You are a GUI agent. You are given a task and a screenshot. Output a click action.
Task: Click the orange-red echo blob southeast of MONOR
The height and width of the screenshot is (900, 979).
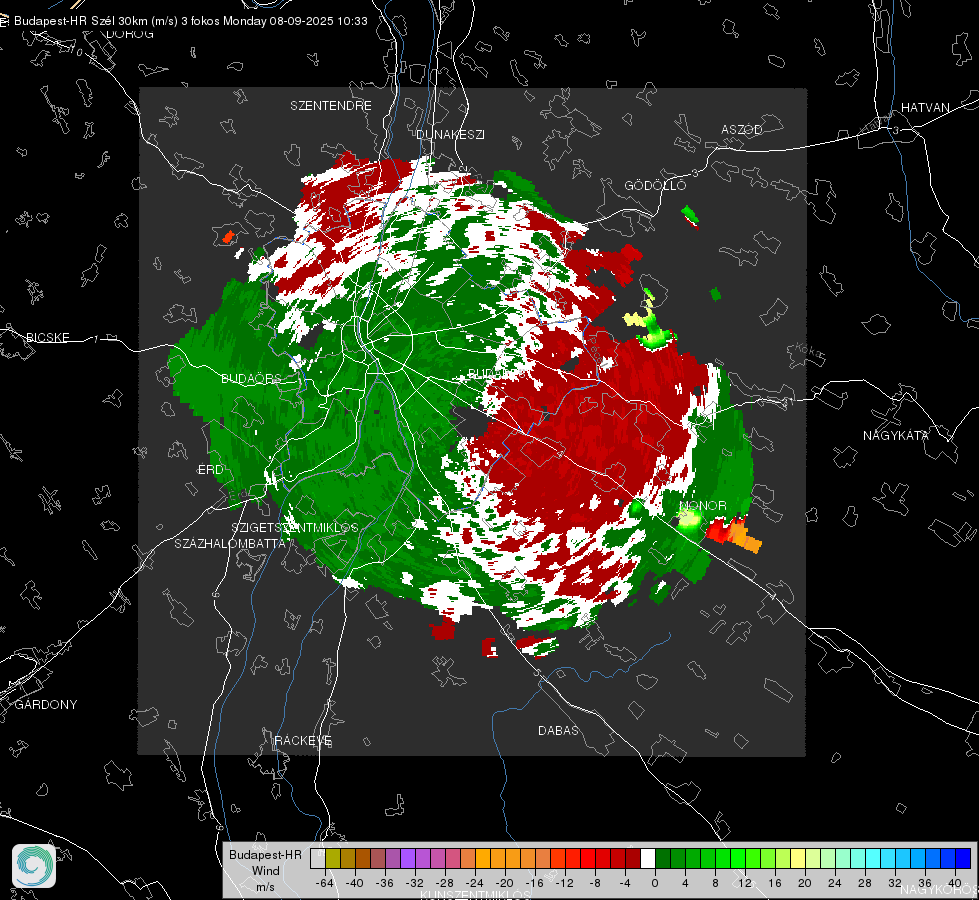734,534
